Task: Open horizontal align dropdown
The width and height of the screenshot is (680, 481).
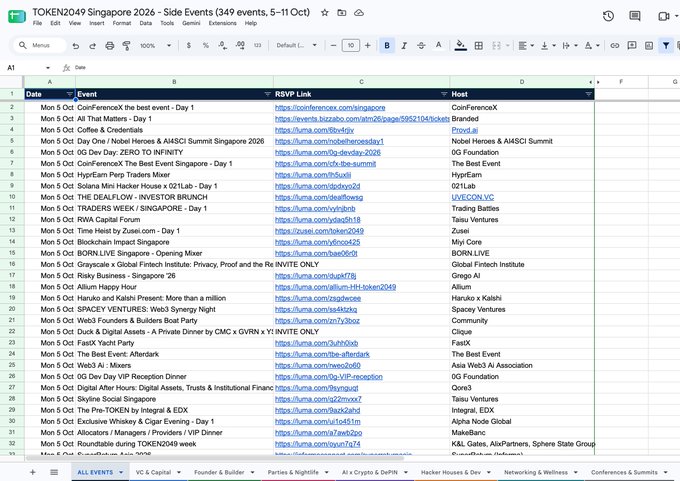Action: point(526,46)
